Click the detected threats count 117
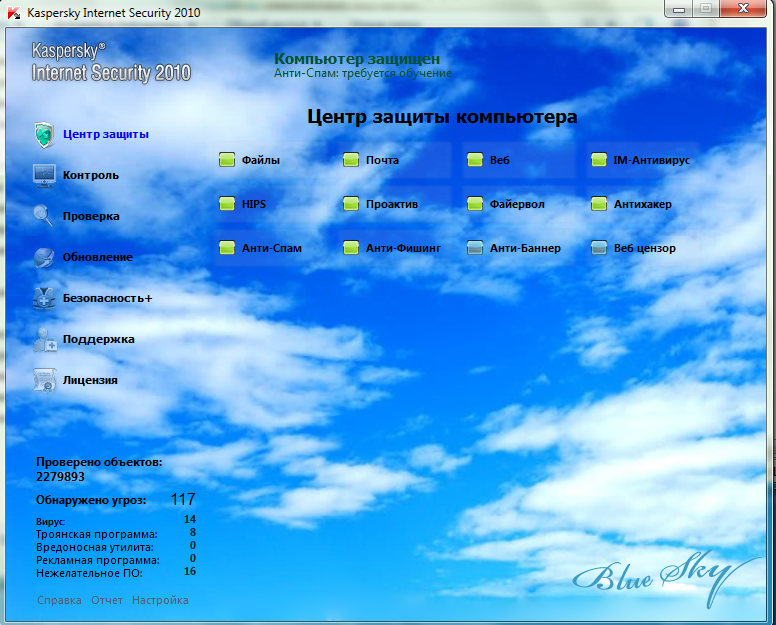 (x=183, y=499)
